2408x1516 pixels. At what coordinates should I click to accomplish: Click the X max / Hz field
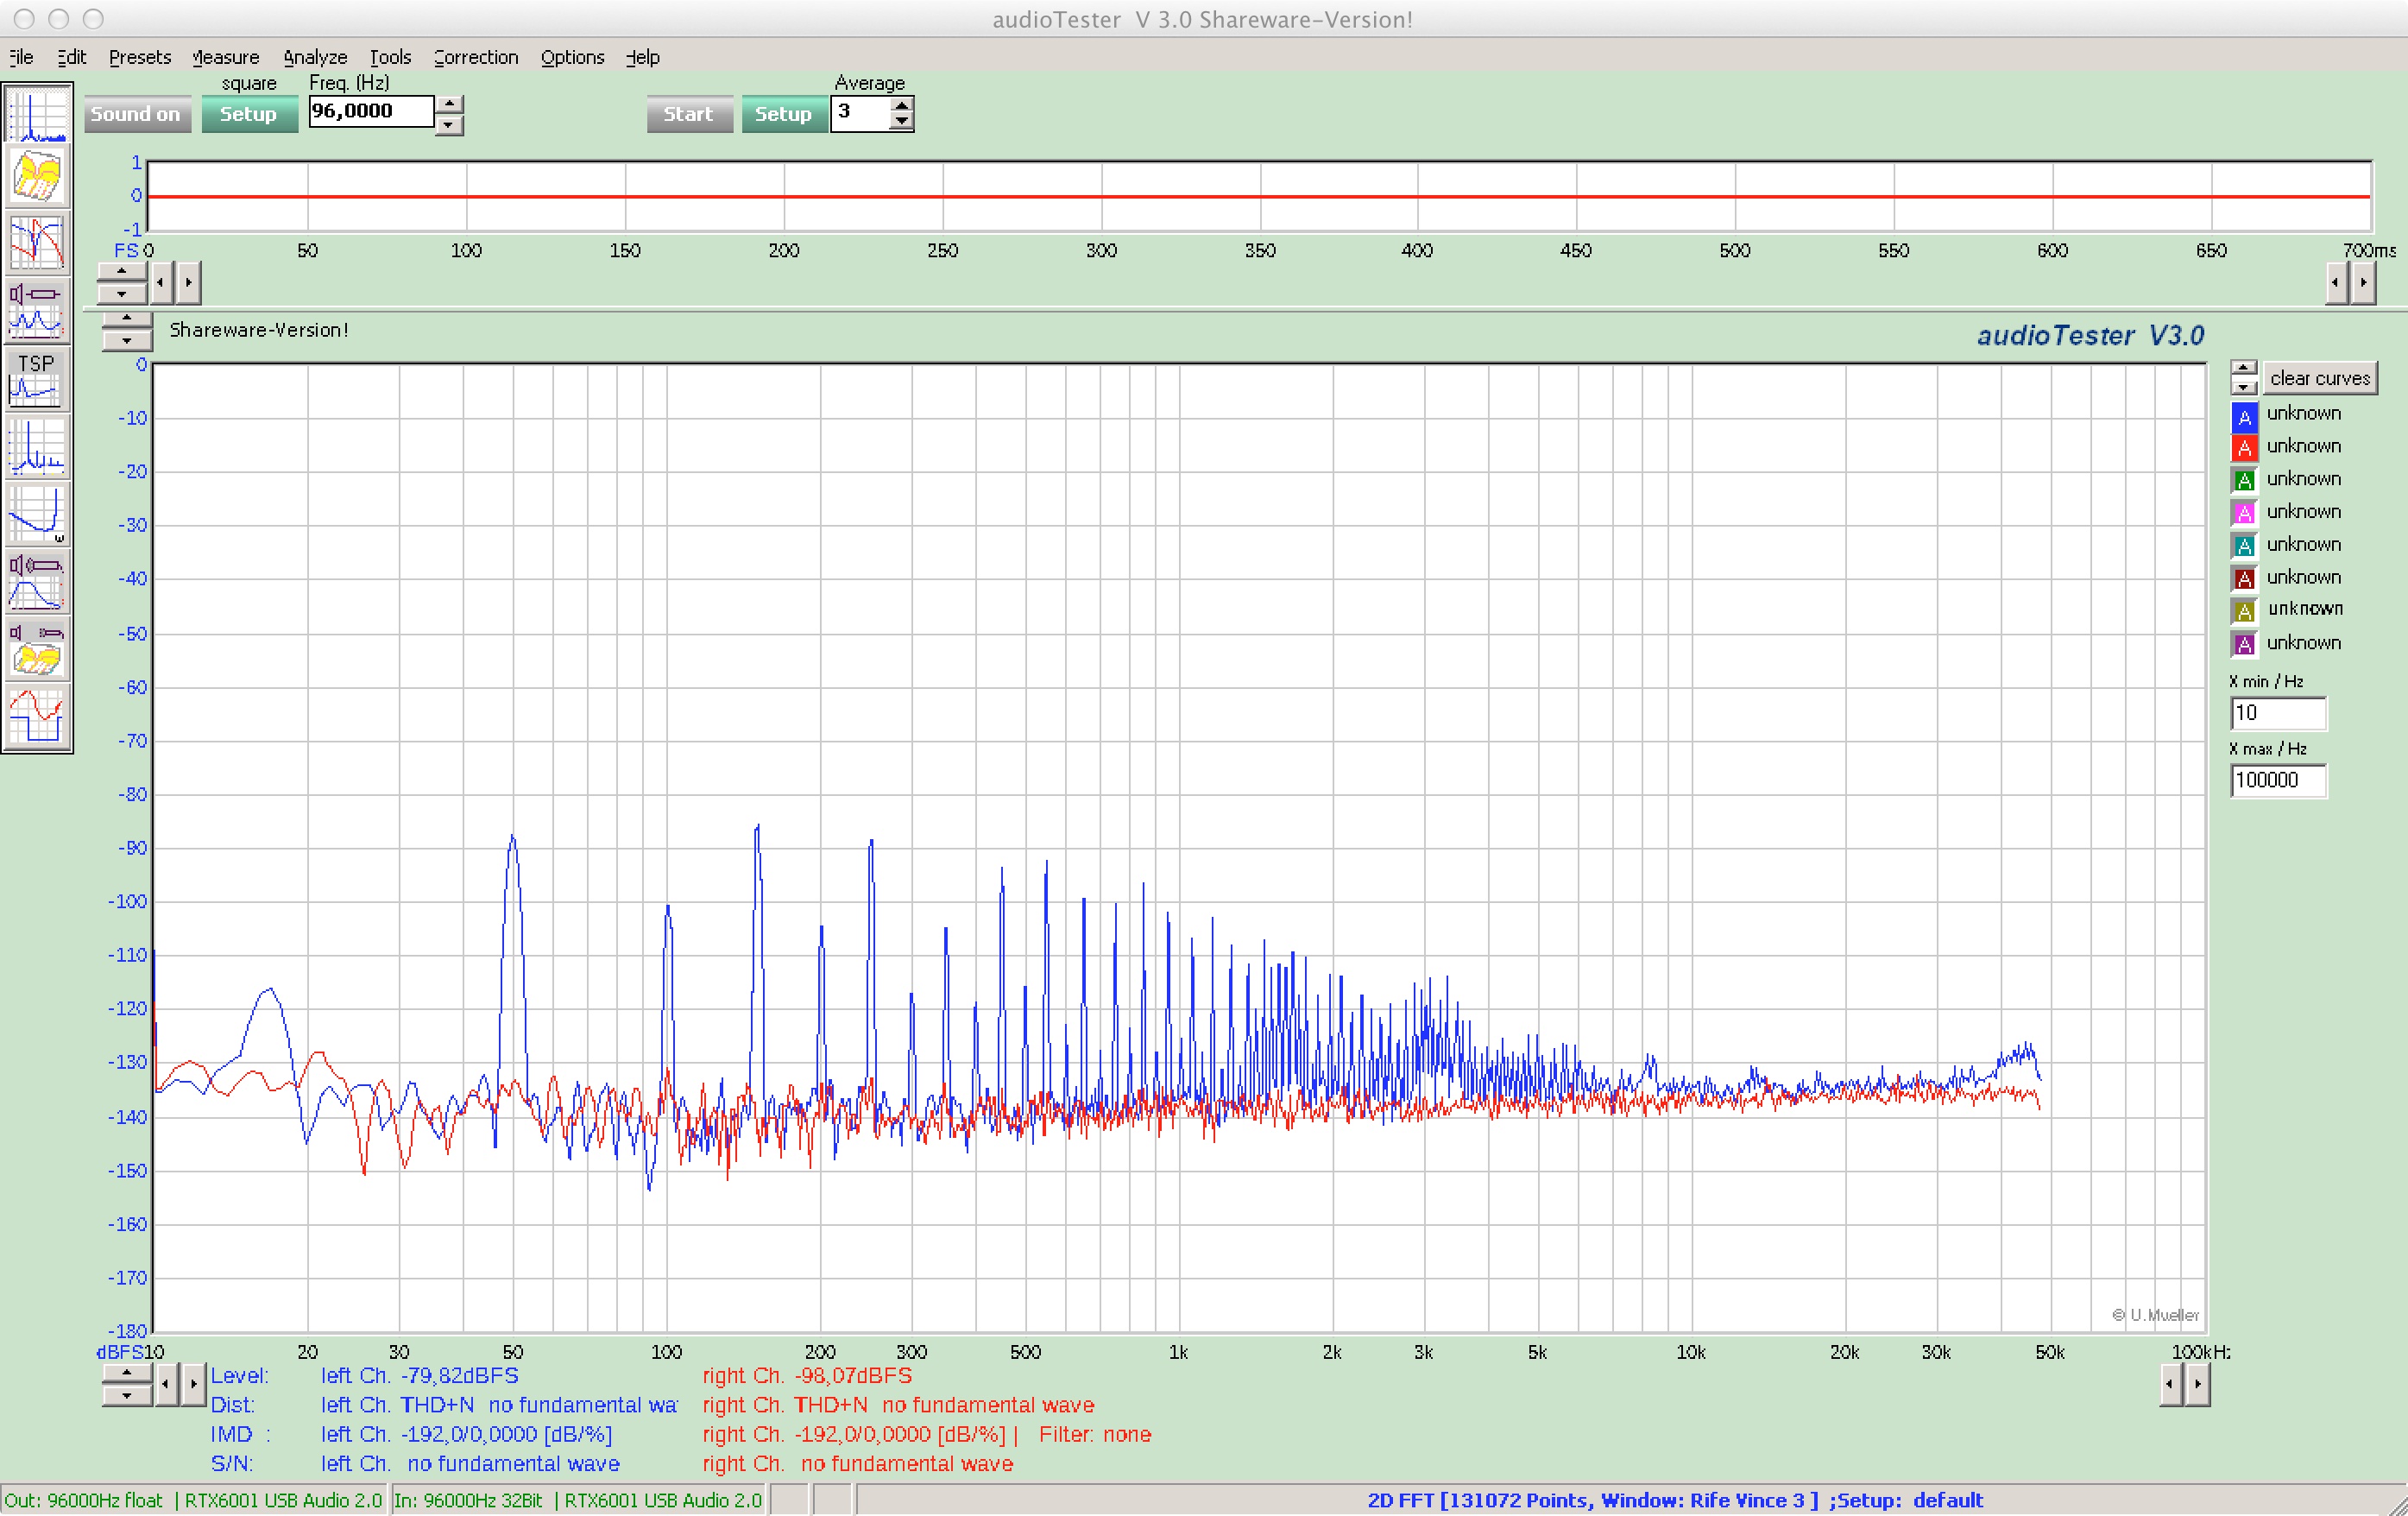point(2278,780)
